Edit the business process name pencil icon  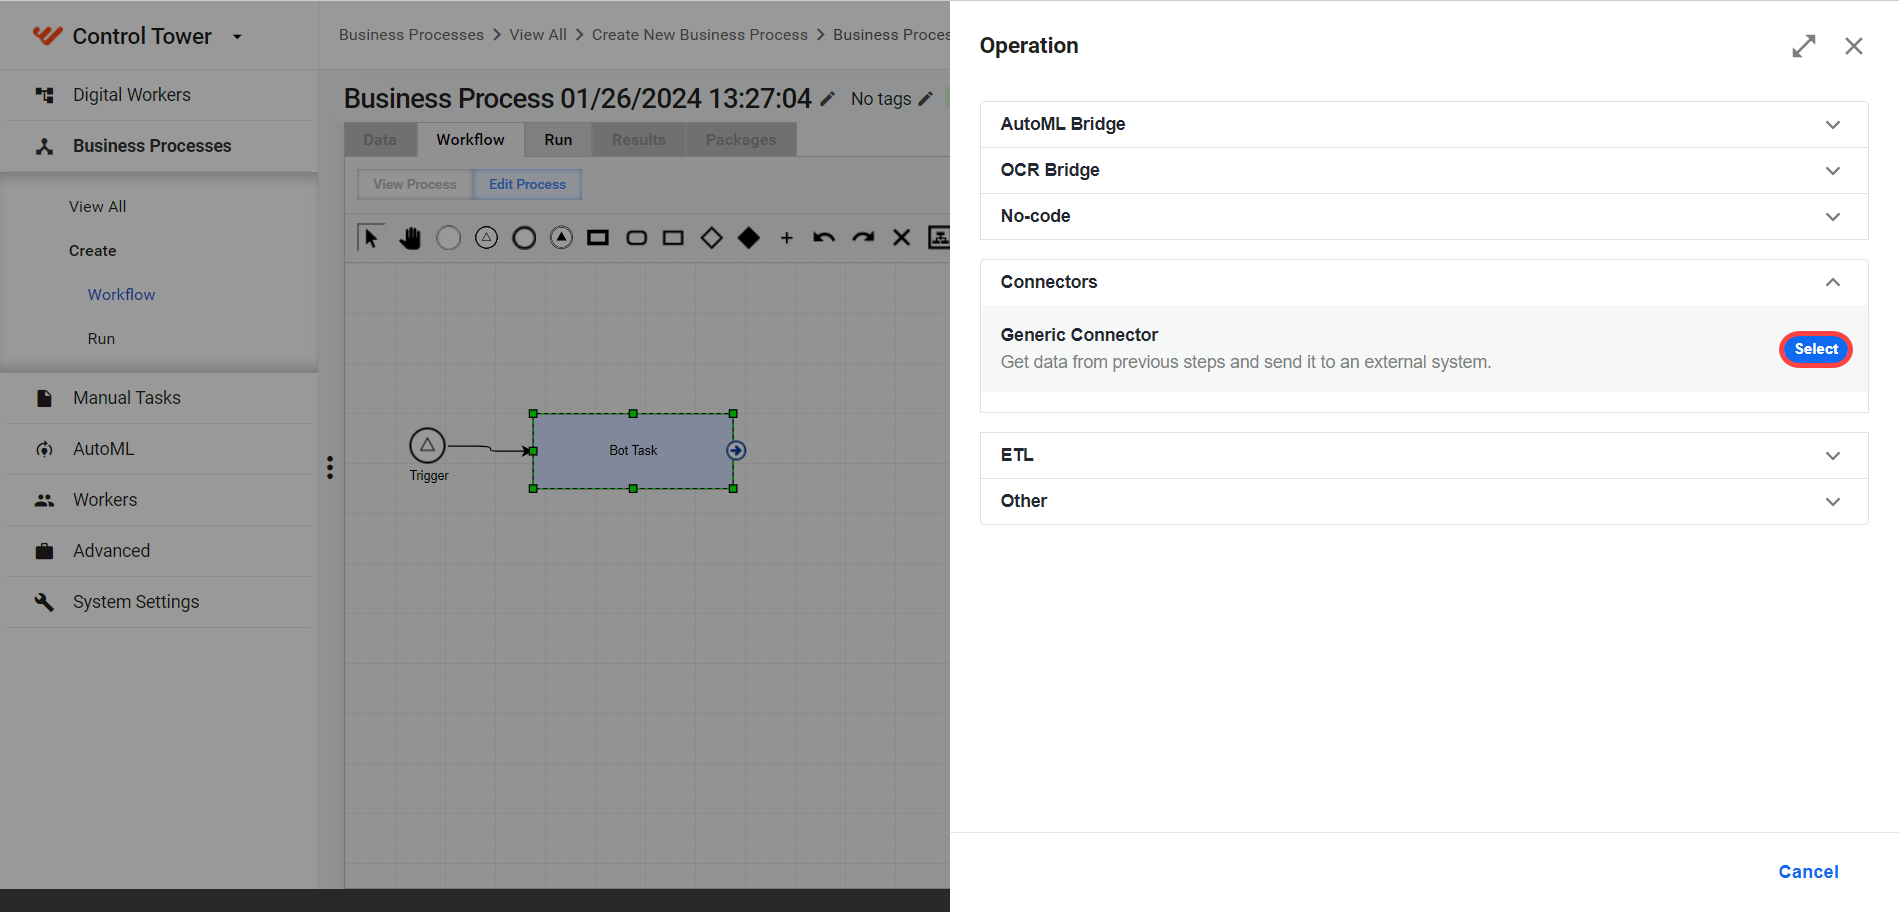827,99
